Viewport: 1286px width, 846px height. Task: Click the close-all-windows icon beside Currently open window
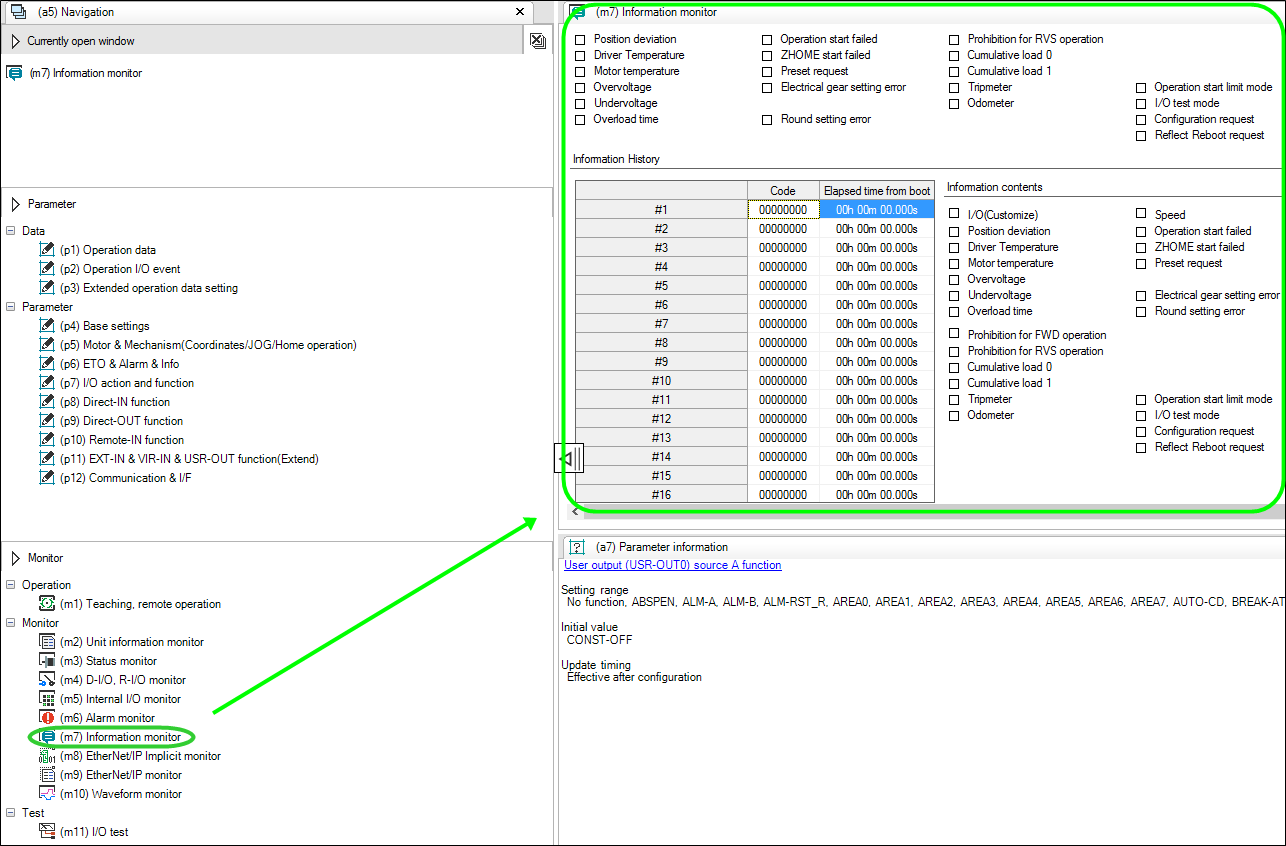point(537,41)
